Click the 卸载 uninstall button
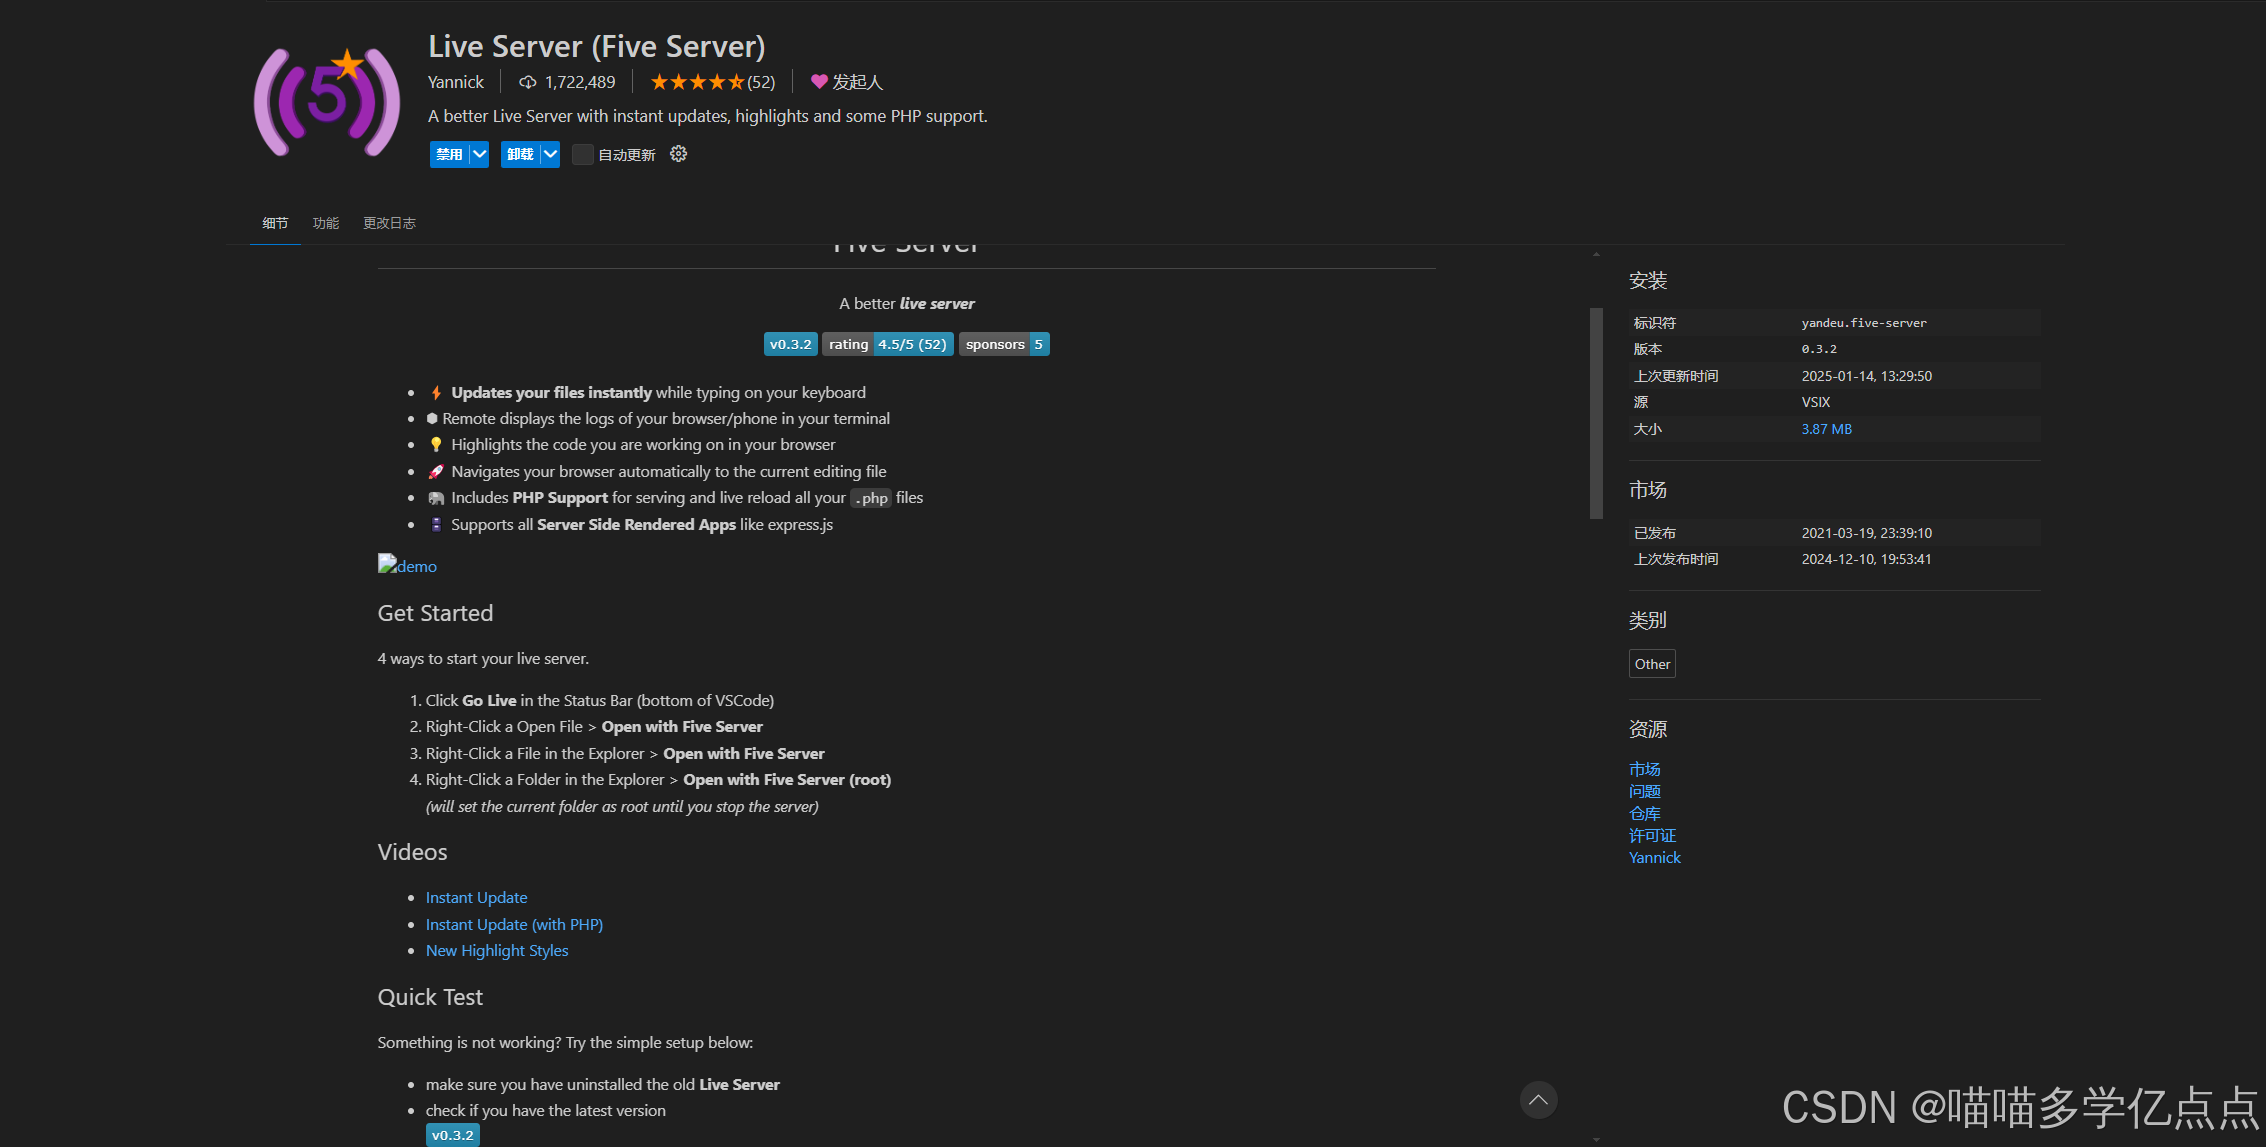This screenshot has height=1147, width=2266. coord(520,154)
